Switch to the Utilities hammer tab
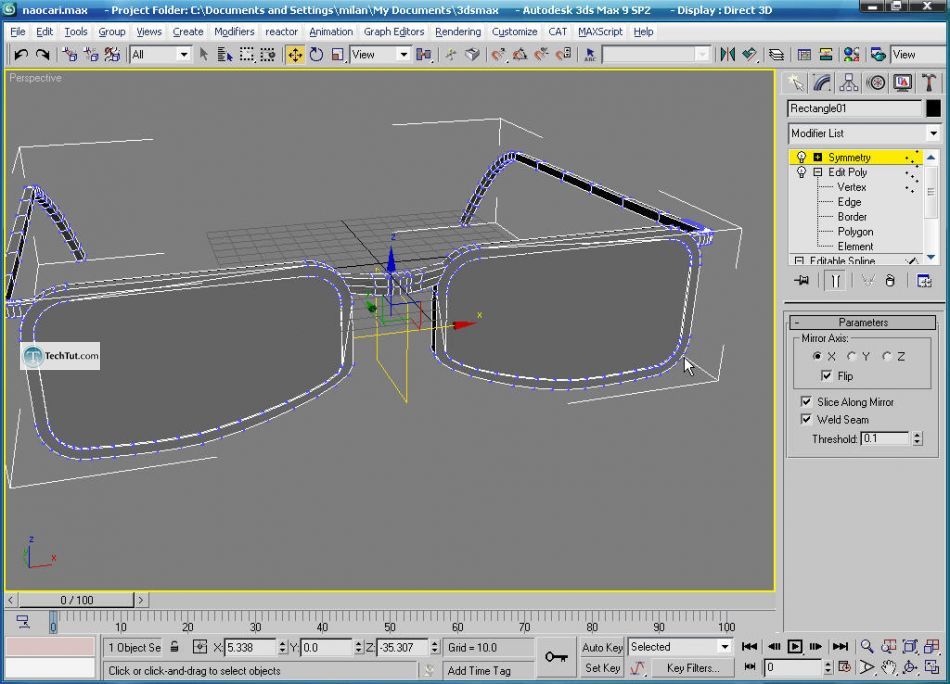This screenshot has width=950, height=684. [929, 82]
